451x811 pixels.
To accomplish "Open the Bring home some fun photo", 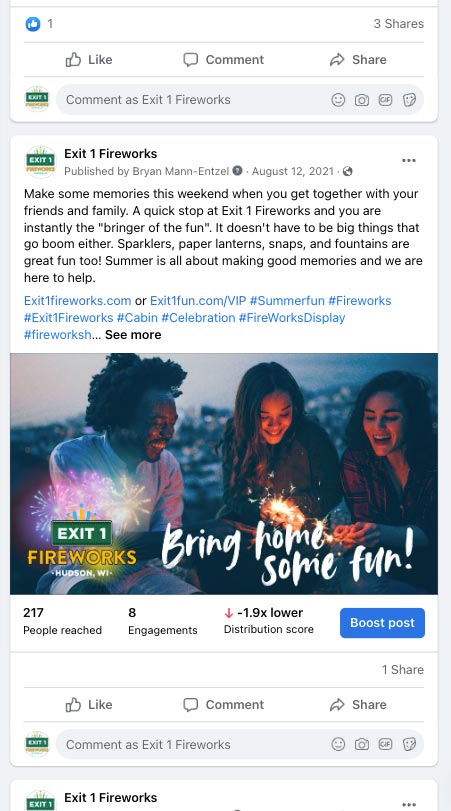I will coord(224,474).
